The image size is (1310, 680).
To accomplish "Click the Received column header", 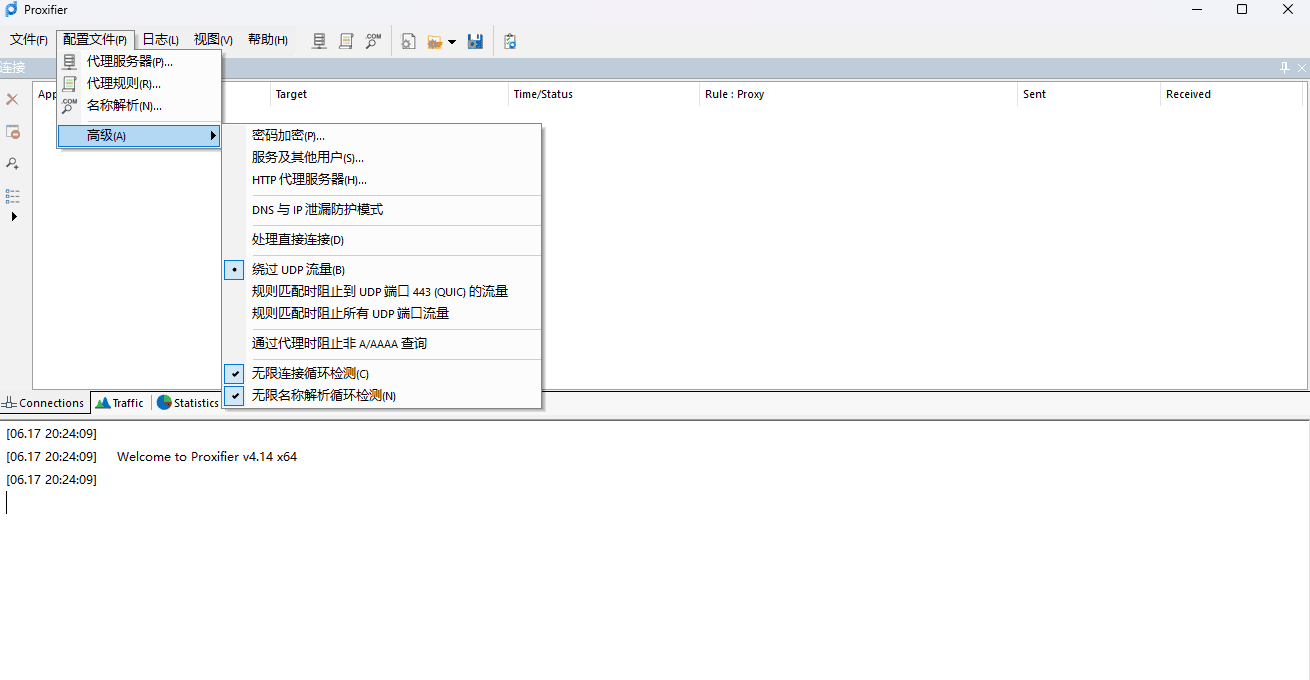I will click(x=1234, y=94).
